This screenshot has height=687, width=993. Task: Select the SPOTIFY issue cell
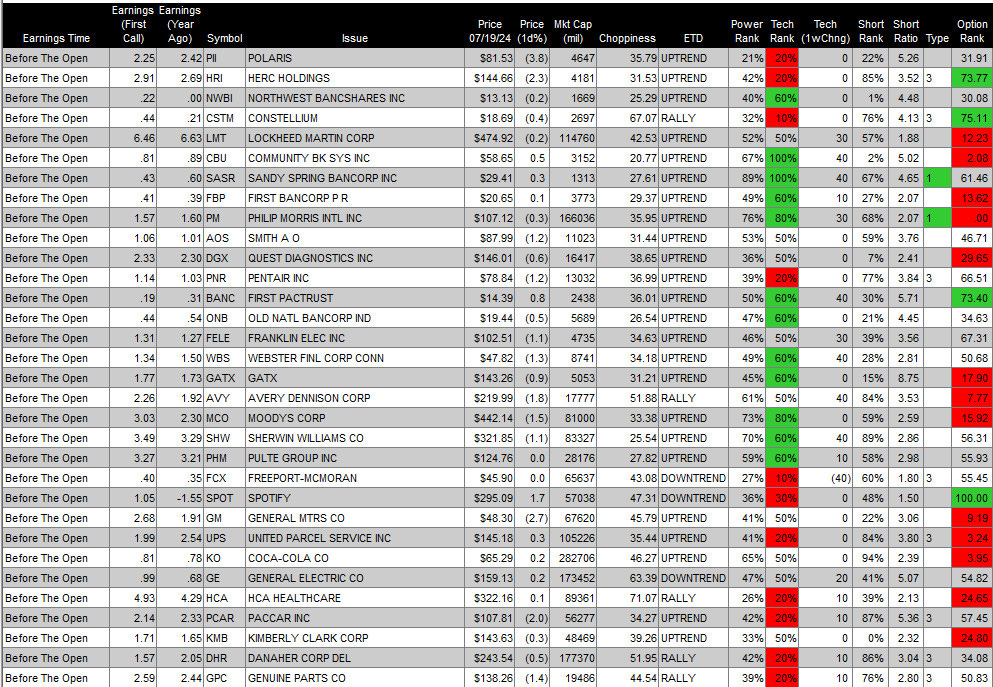pos(355,498)
